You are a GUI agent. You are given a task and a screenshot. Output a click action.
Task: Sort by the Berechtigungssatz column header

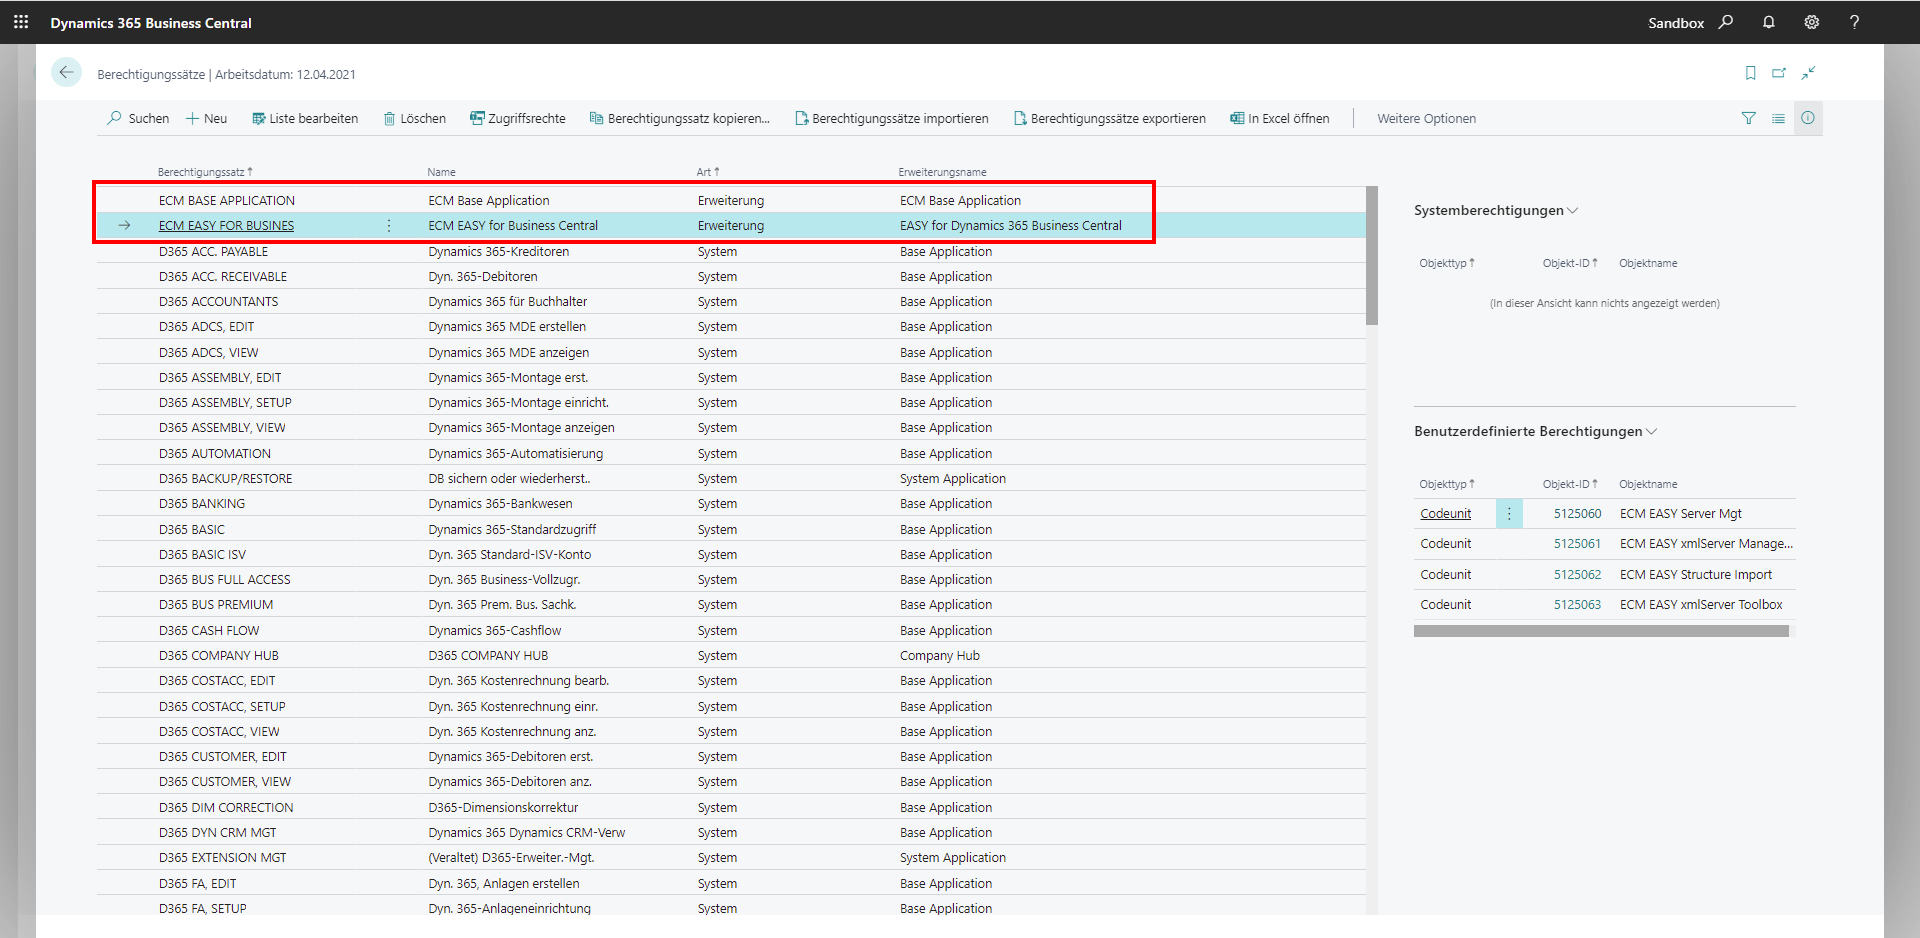tap(201, 172)
